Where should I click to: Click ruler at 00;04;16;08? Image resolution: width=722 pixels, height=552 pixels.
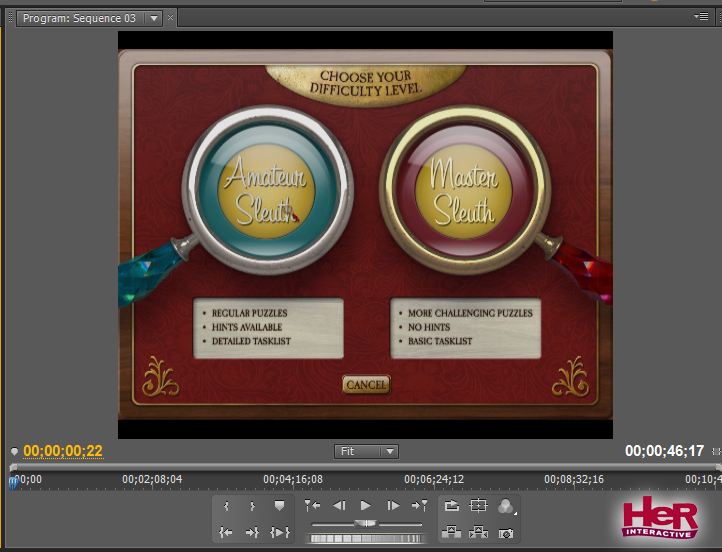click(x=293, y=479)
